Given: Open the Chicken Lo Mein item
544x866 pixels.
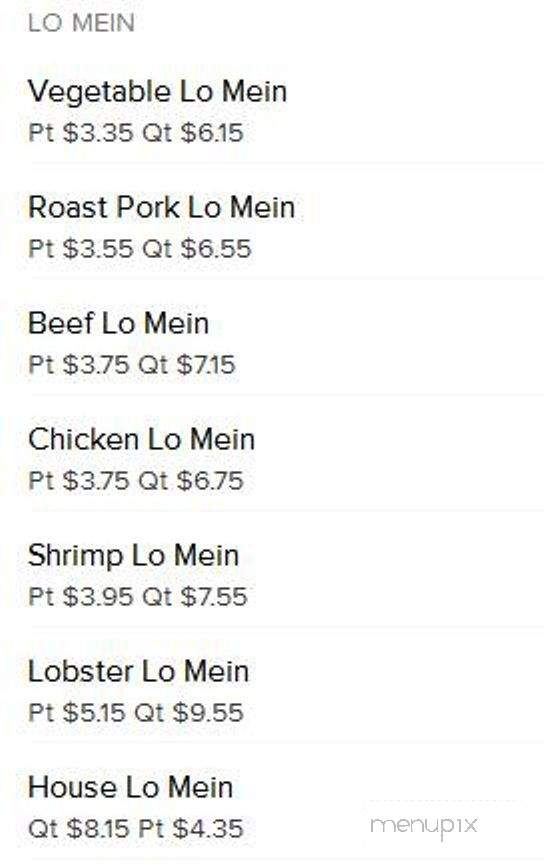Looking at the screenshot, I should coord(141,440).
